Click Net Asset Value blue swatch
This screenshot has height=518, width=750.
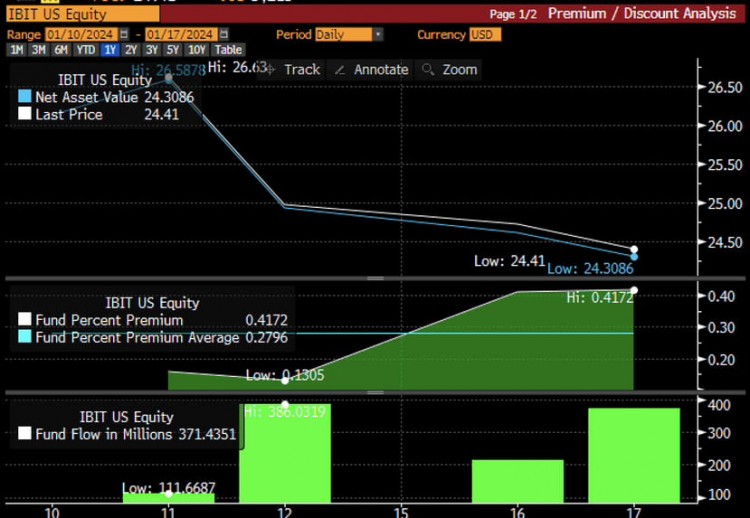pyautogui.click(x=25, y=97)
